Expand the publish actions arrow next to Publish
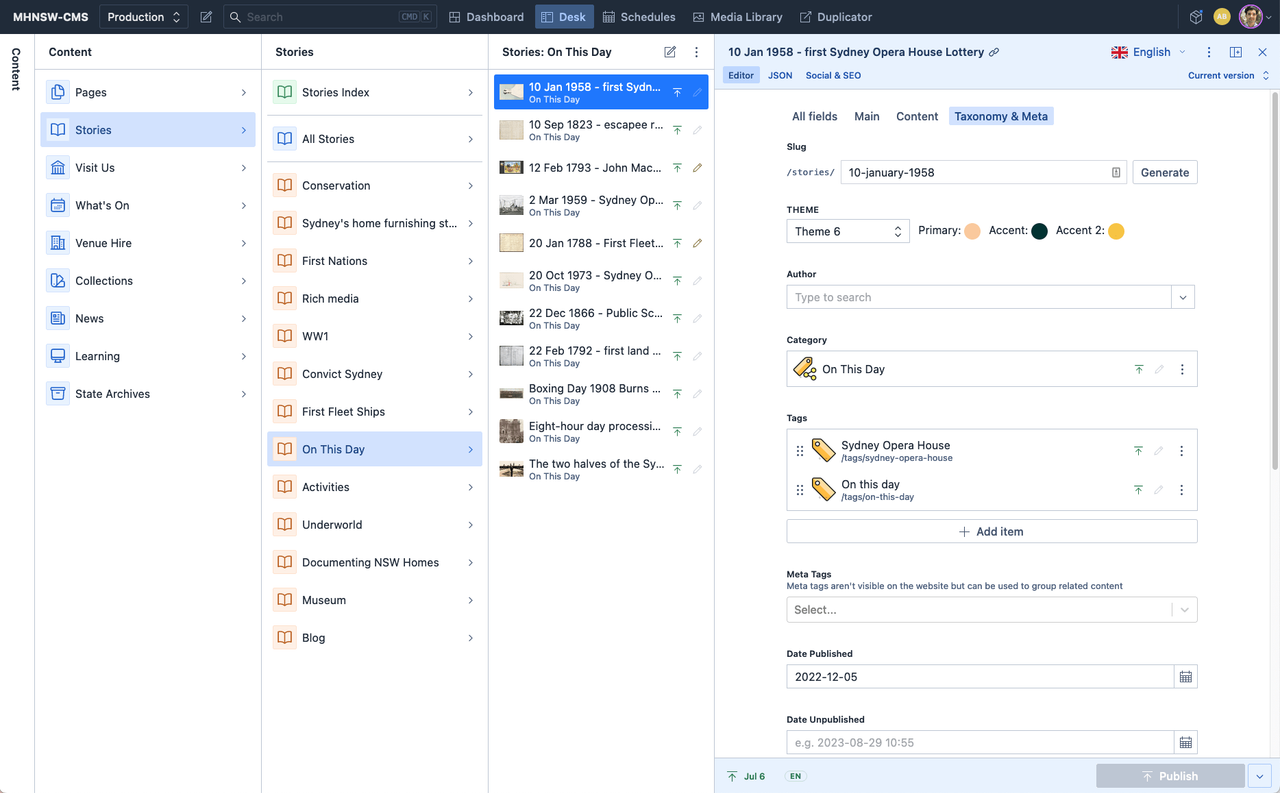The height and width of the screenshot is (793, 1280). point(1260,776)
